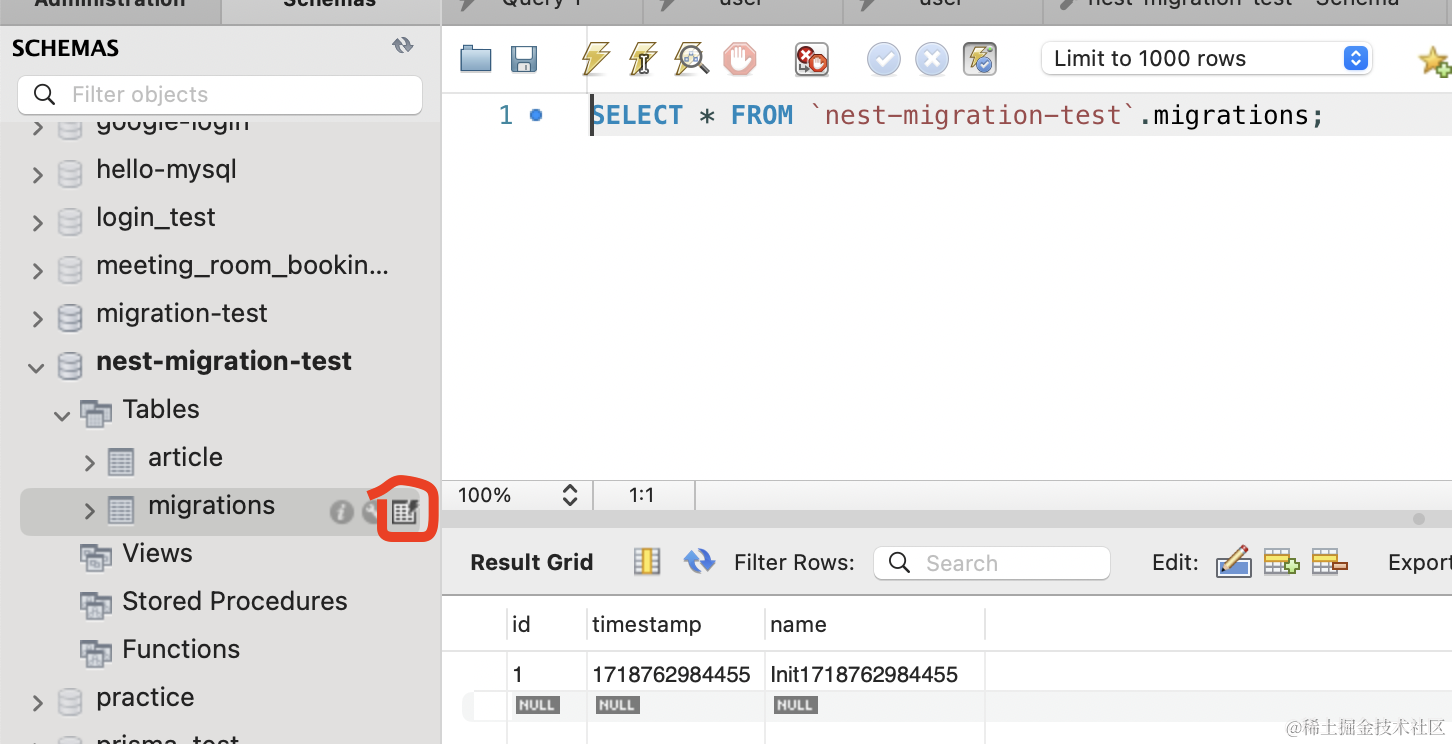Change the editor zoom 100% stepper
This screenshot has height=744, width=1452.
tap(570, 495)
